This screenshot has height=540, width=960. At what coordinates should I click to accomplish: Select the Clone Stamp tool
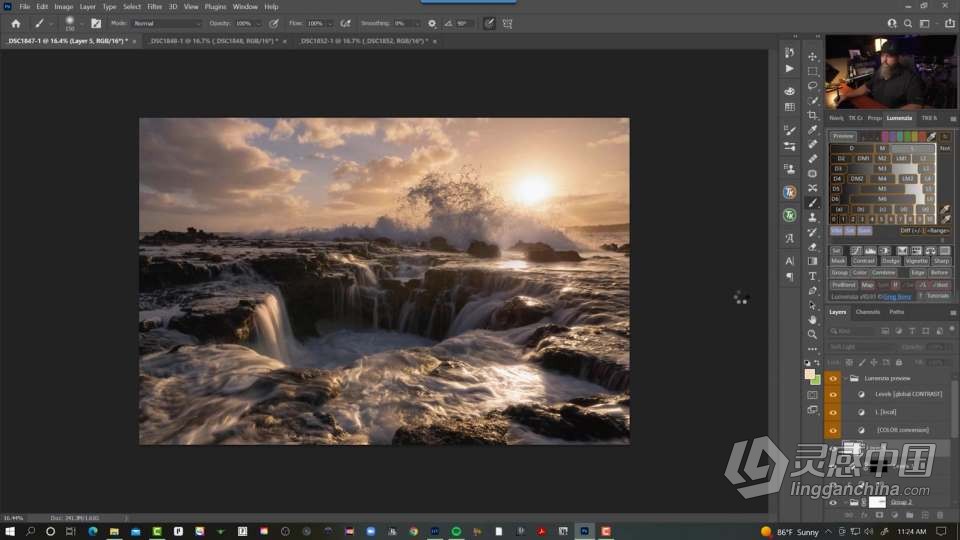812,217
